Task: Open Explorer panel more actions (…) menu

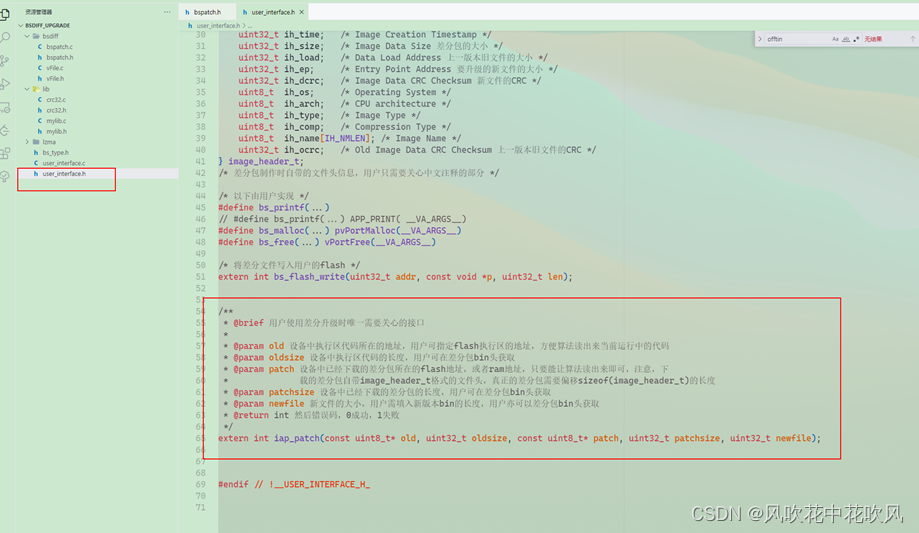Action: pos(168,12)
